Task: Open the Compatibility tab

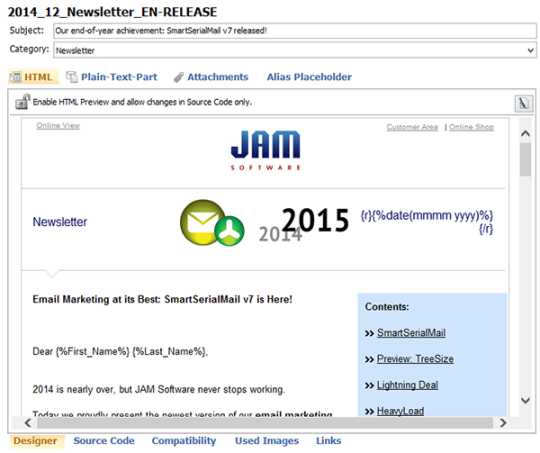Action: [x=184, y=441]
